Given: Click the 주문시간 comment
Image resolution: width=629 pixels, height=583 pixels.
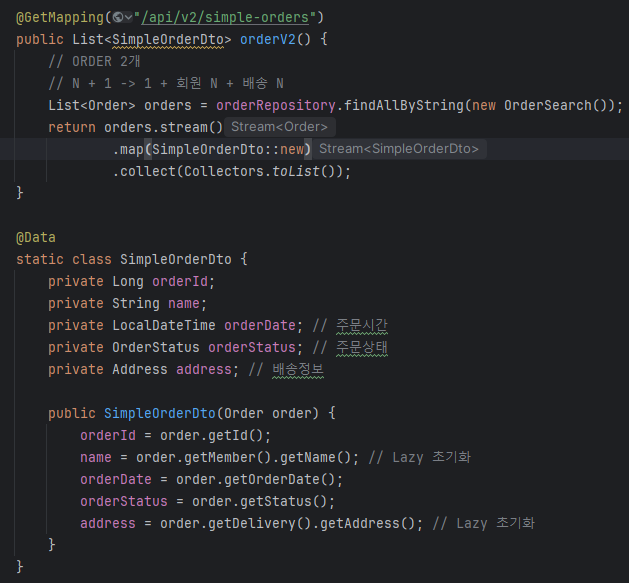Looking at the screenshot, I should point(362,325).
